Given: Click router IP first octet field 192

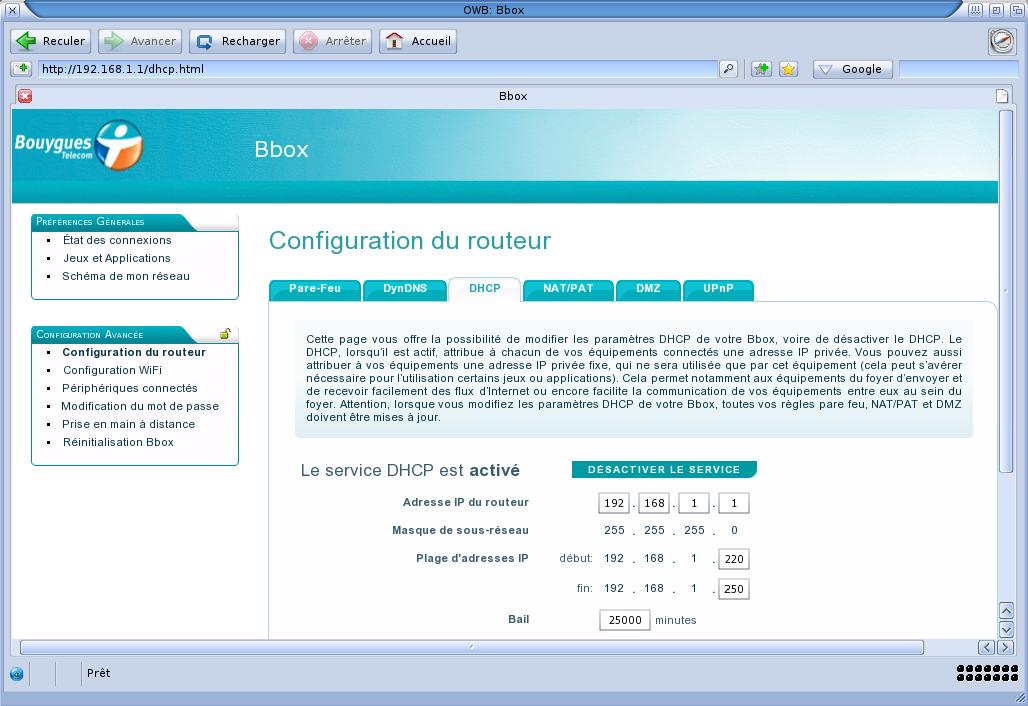Looking at the screenshot, I should [x=614, y=503].
